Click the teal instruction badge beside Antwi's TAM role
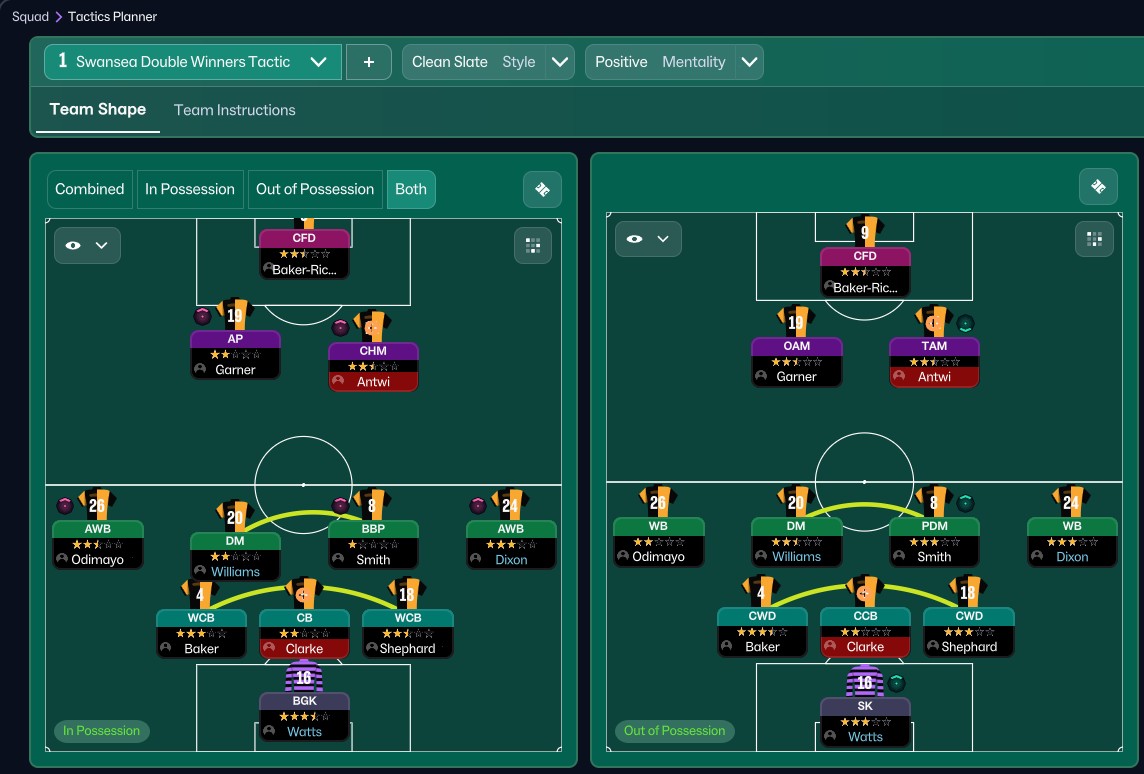 pyautogui.click(x=965, y=324)
